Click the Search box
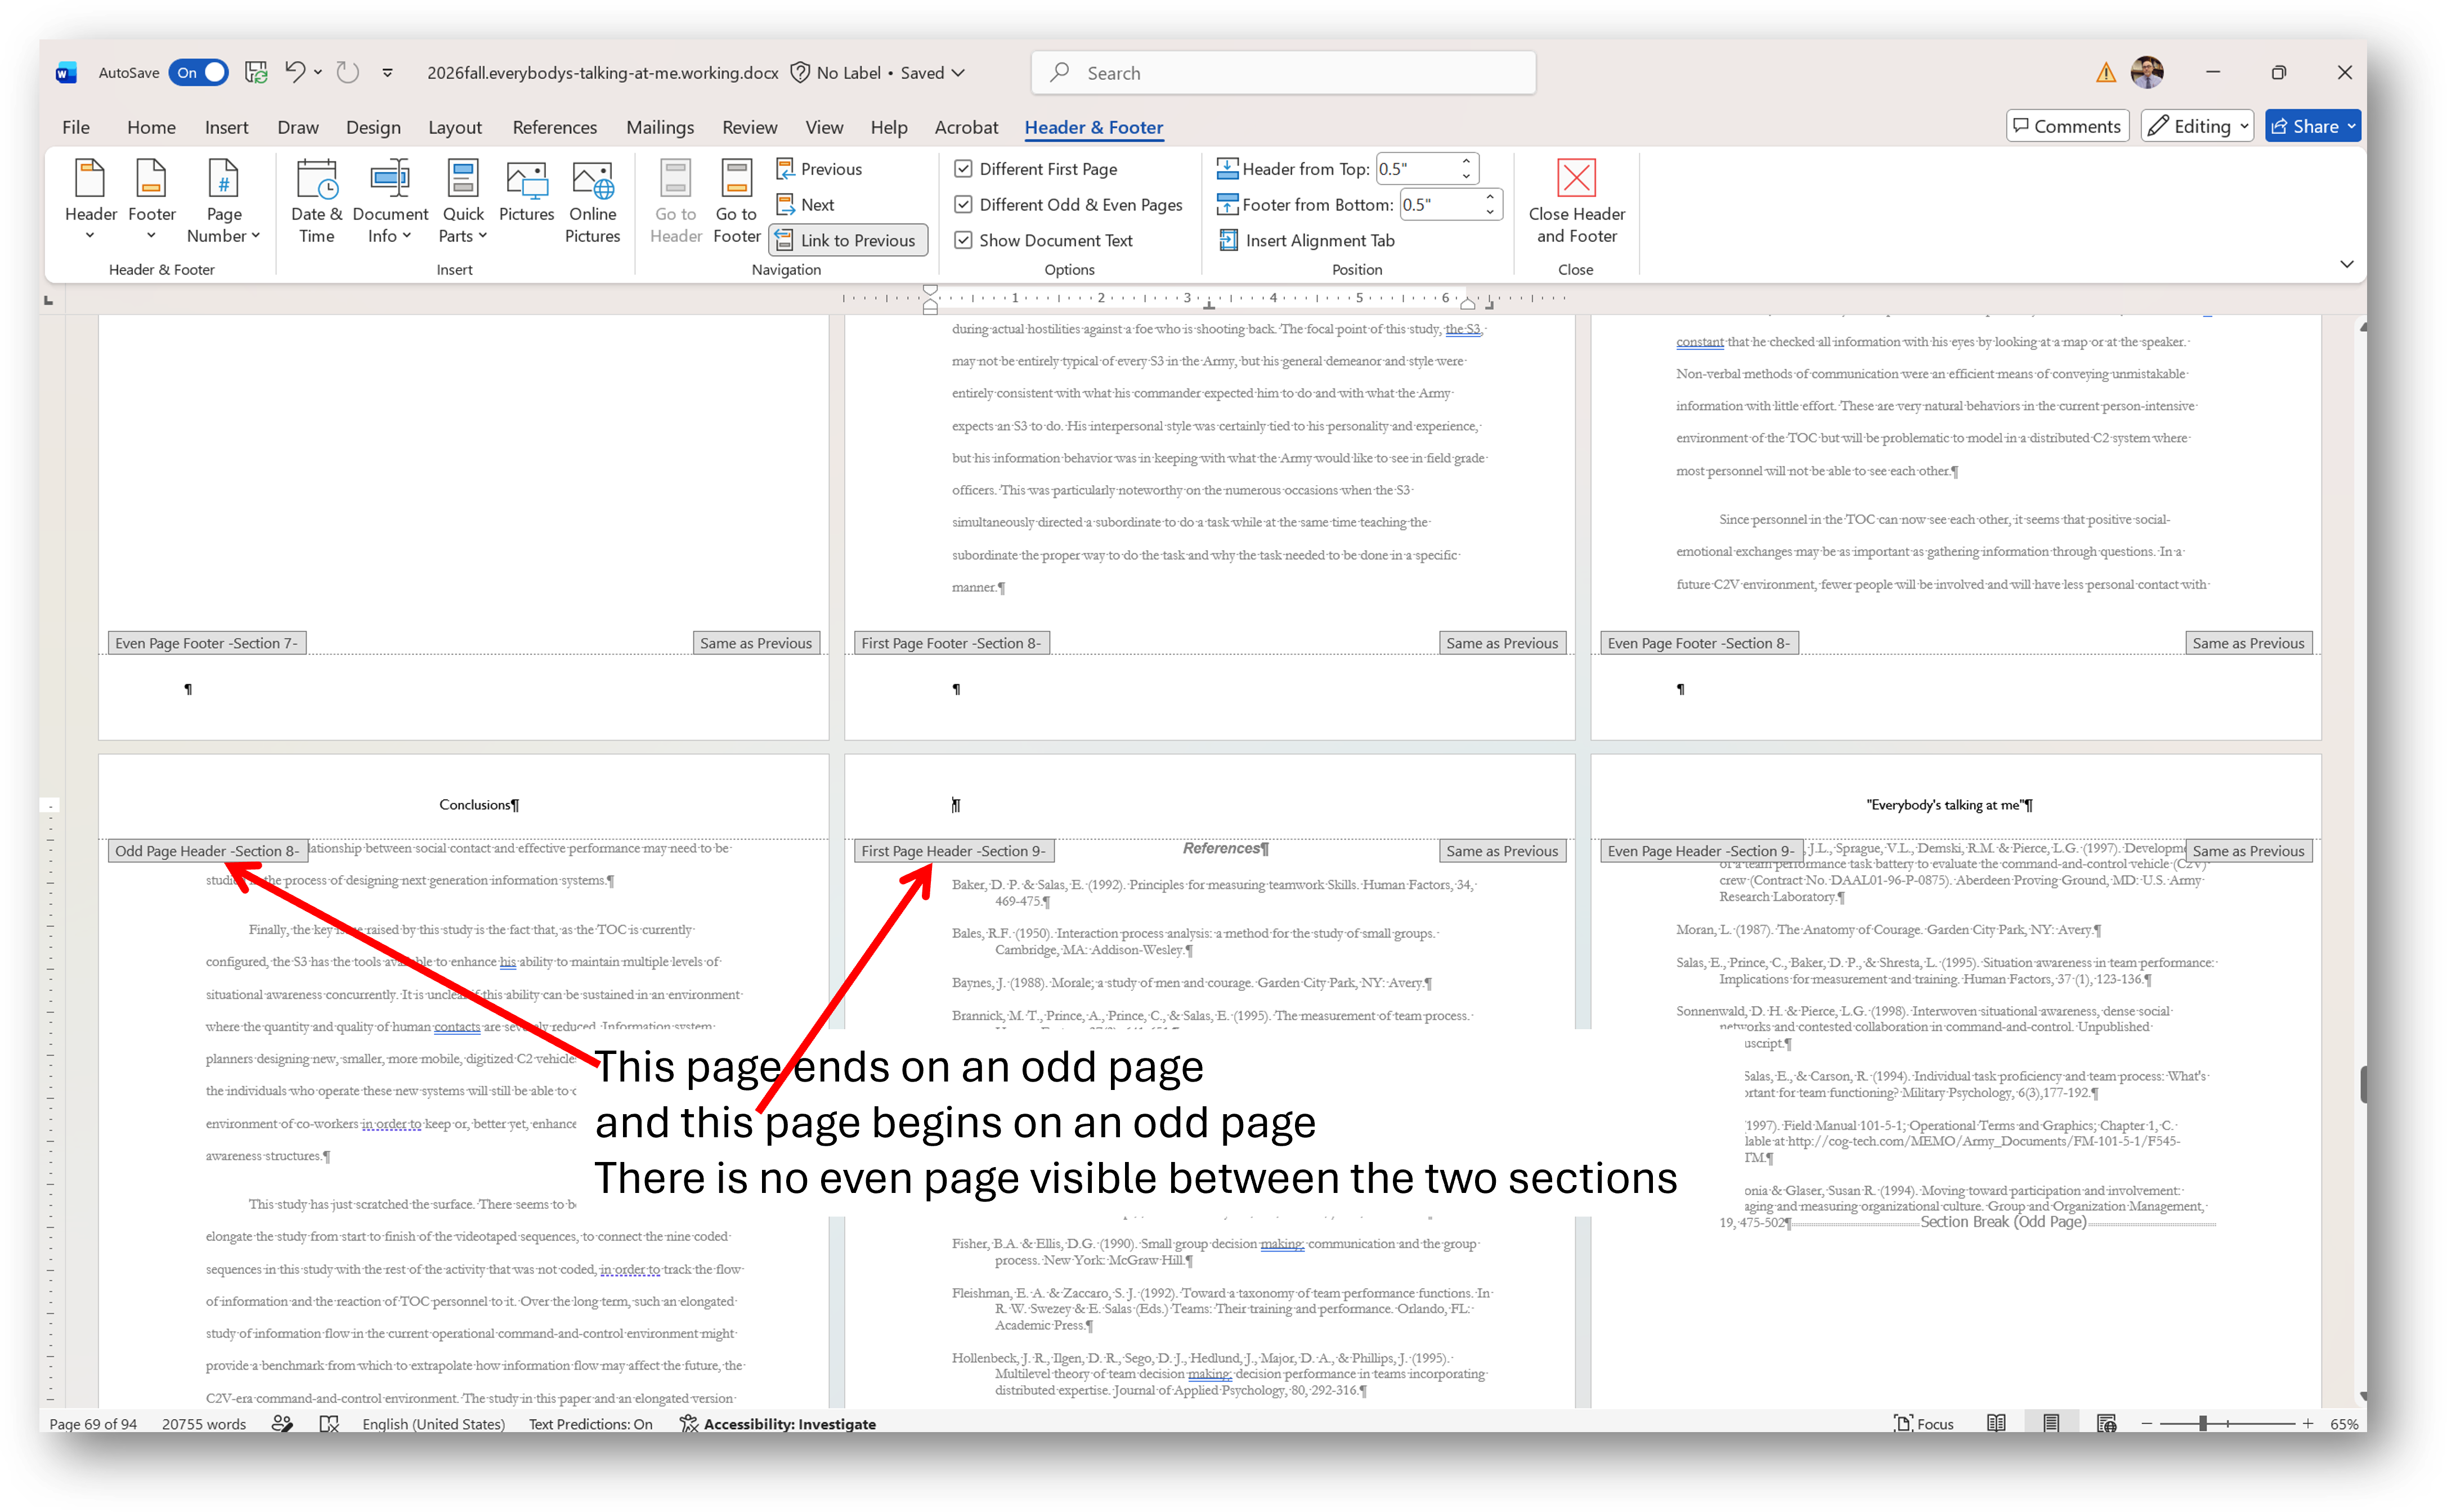This screenshot has width=2447, height=1512. (x=1283, y=72)
